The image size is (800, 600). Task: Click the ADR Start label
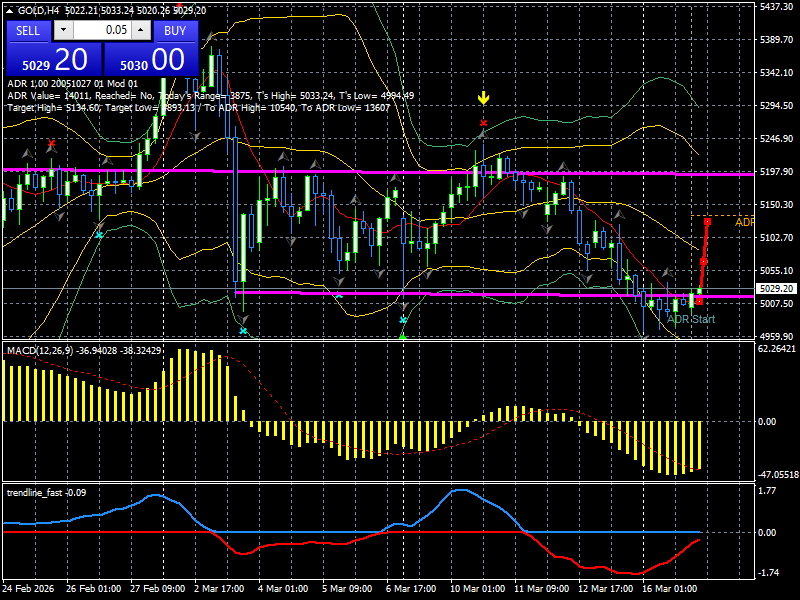(691, 319)
